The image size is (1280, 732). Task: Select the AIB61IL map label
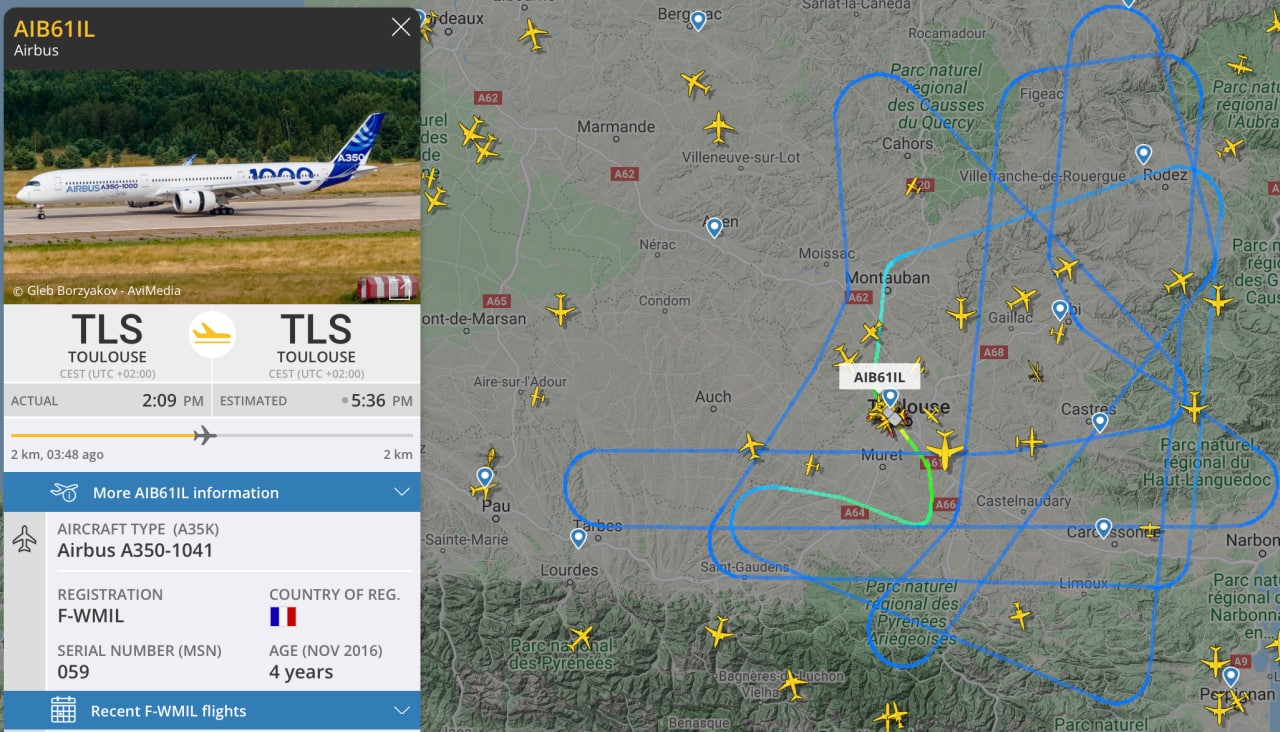[879, 377]
